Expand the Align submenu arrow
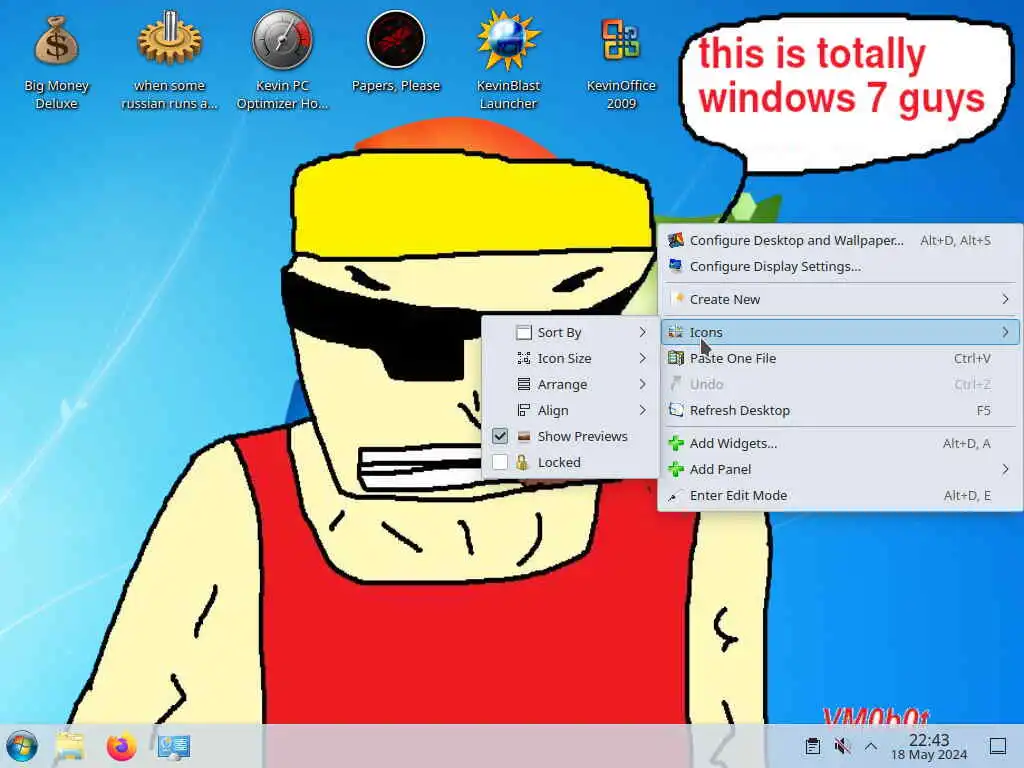This screenshot has width=1024, height=768. [643, 410]
